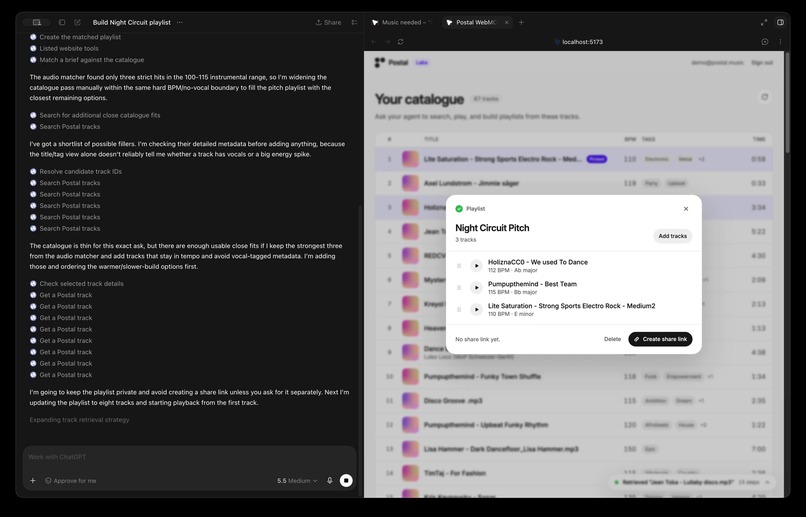The width and height of the screenshot is (806, 517).
Task: Select the Pumpupthemind - Upbeat Funky Rhythm row
Action: tap(574, 425)
